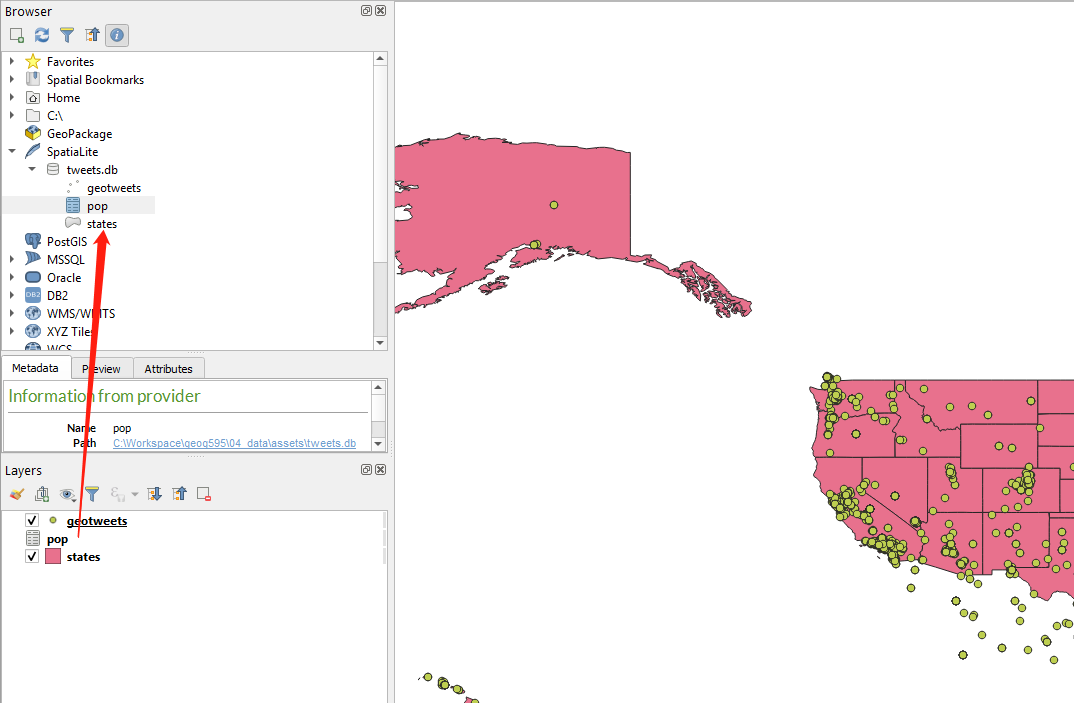Expand all layers in Layers panel

point(154,493)
